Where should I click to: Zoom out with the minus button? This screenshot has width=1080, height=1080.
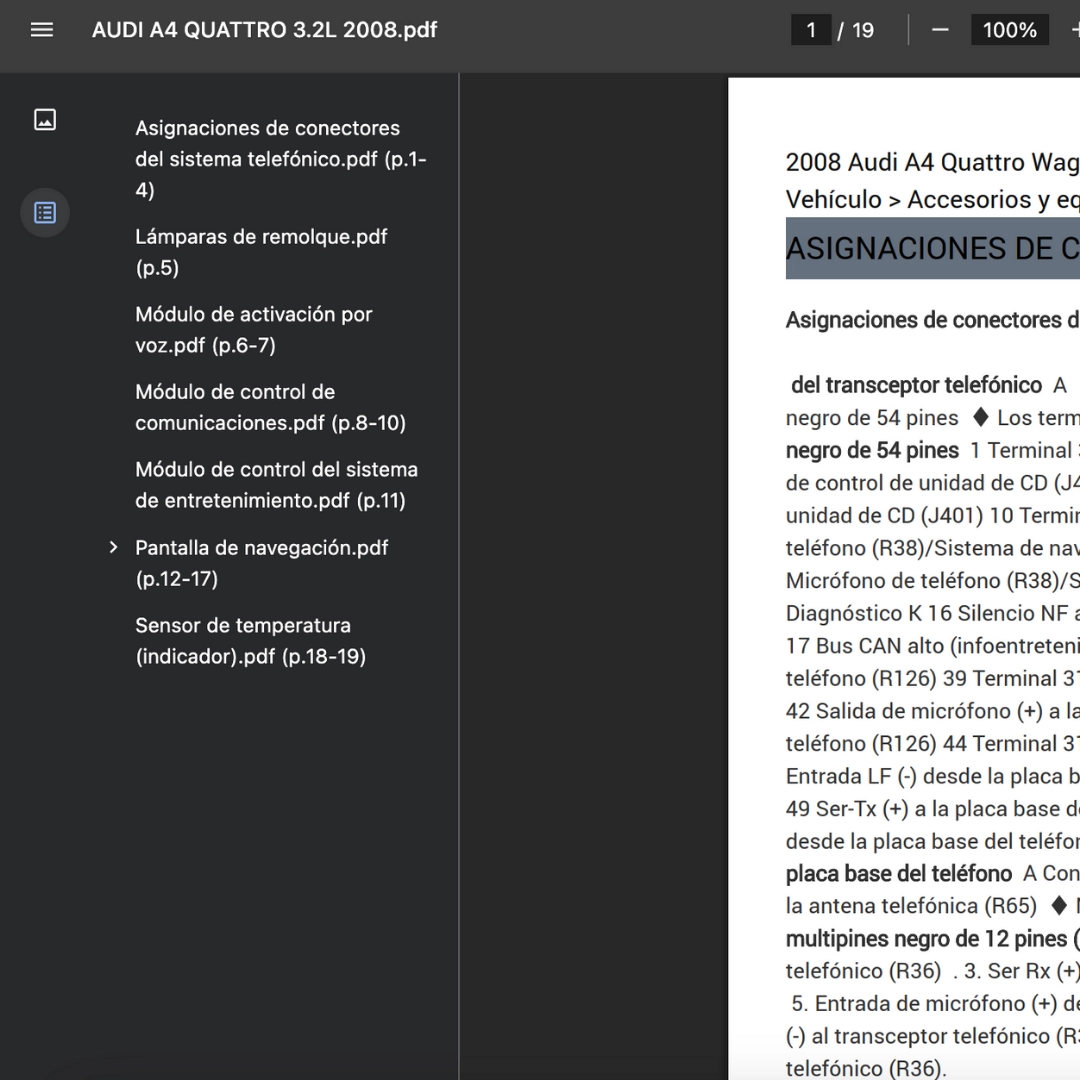pyautogui.click(x=940, y=30)
